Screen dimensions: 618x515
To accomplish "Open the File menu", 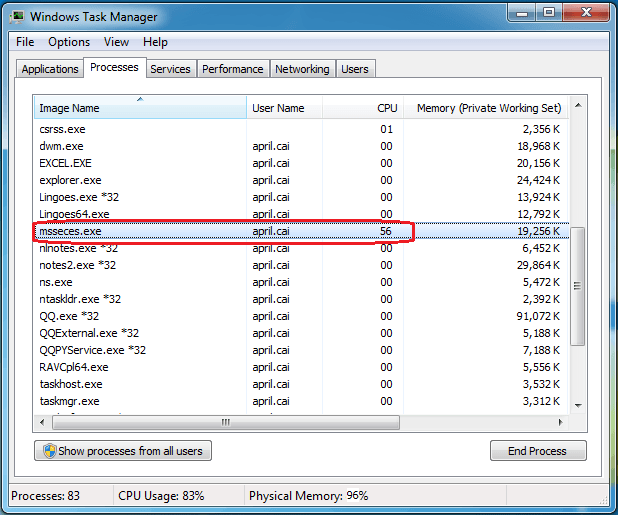I will pyautogui.click(x=25, y=42).
